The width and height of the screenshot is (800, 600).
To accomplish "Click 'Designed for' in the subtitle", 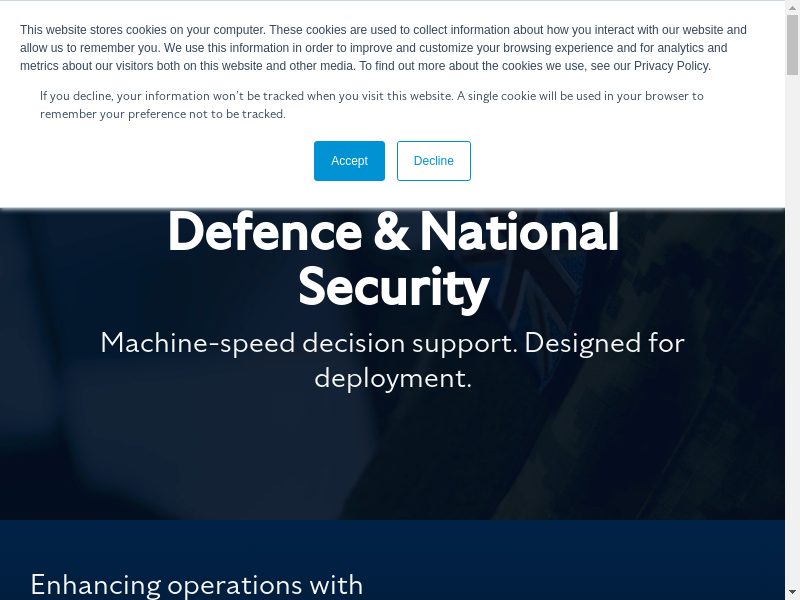I will tap(604, 343).
